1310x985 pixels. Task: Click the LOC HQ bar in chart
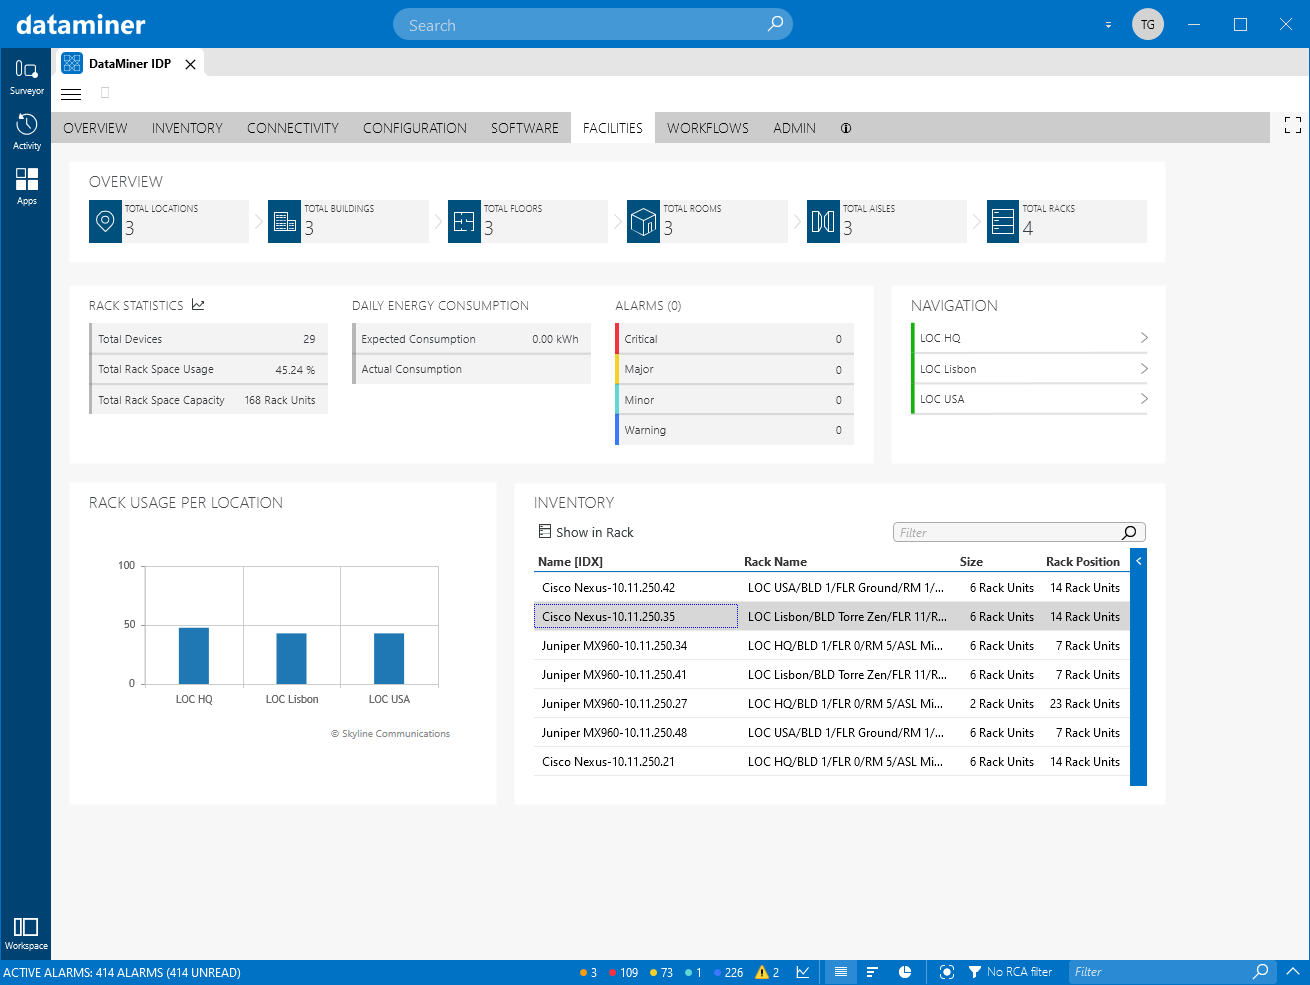194,656
